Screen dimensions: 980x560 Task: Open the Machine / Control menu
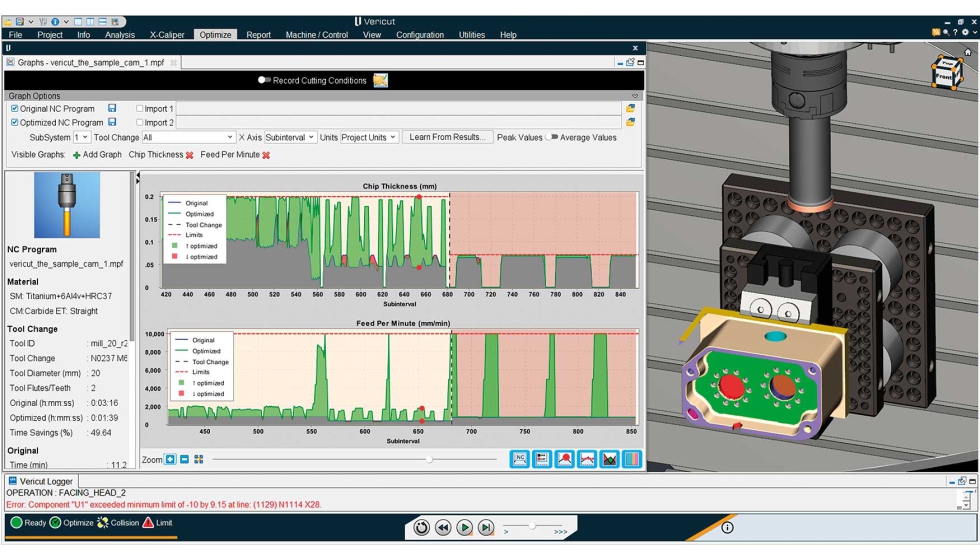pos(317,34)
